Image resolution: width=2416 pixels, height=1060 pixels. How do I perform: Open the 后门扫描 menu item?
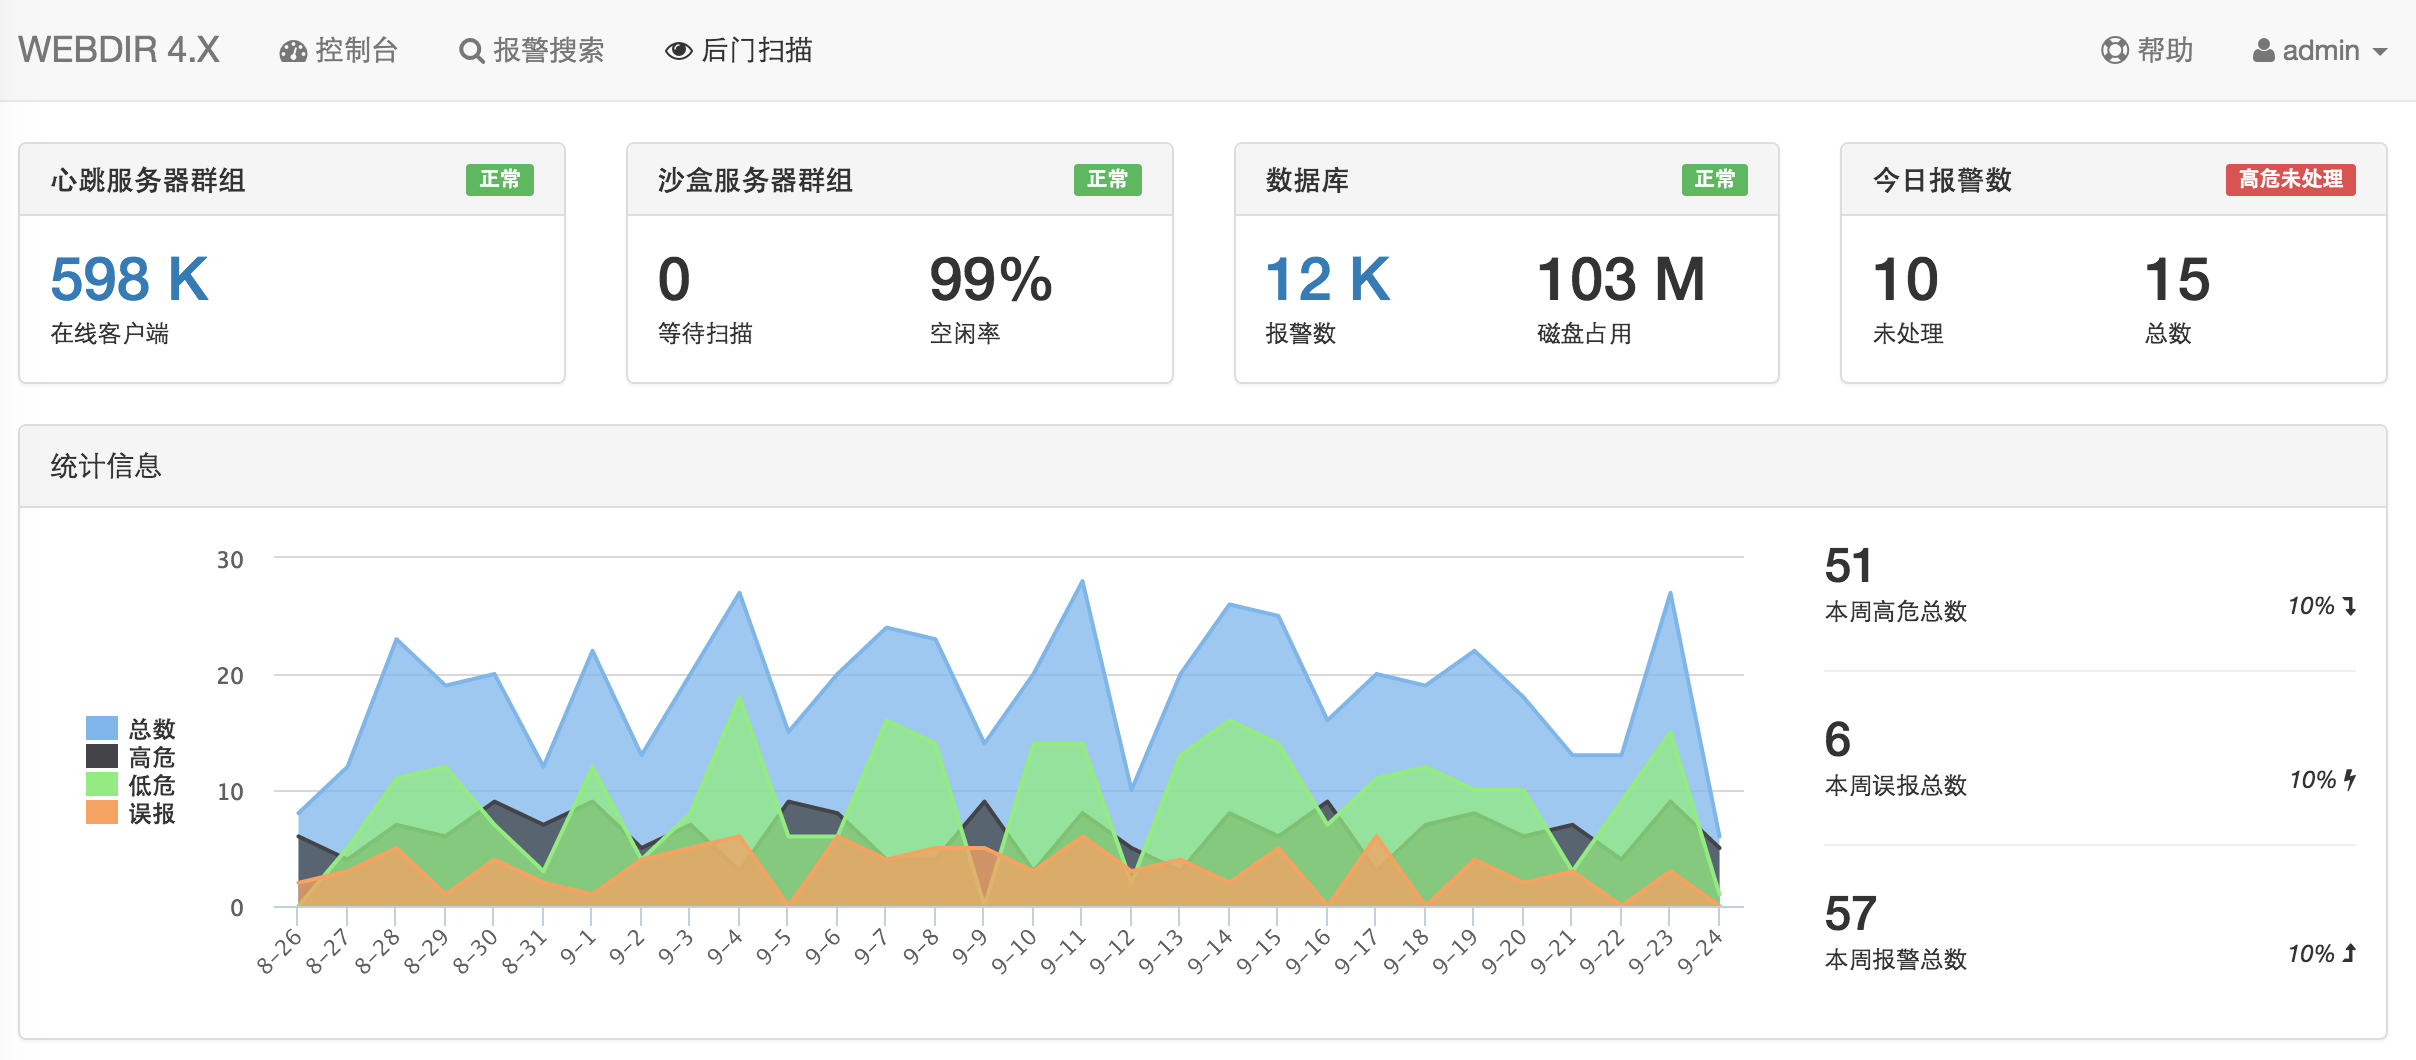pos(756,51)
